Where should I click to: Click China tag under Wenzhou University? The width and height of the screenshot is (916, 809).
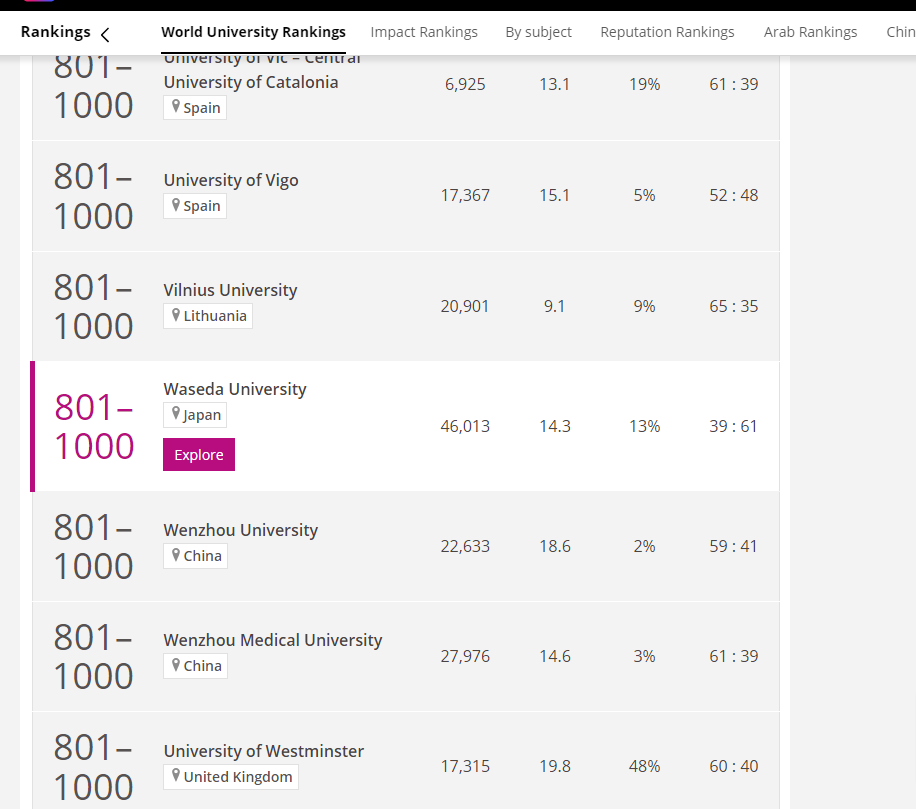(196, 555)
